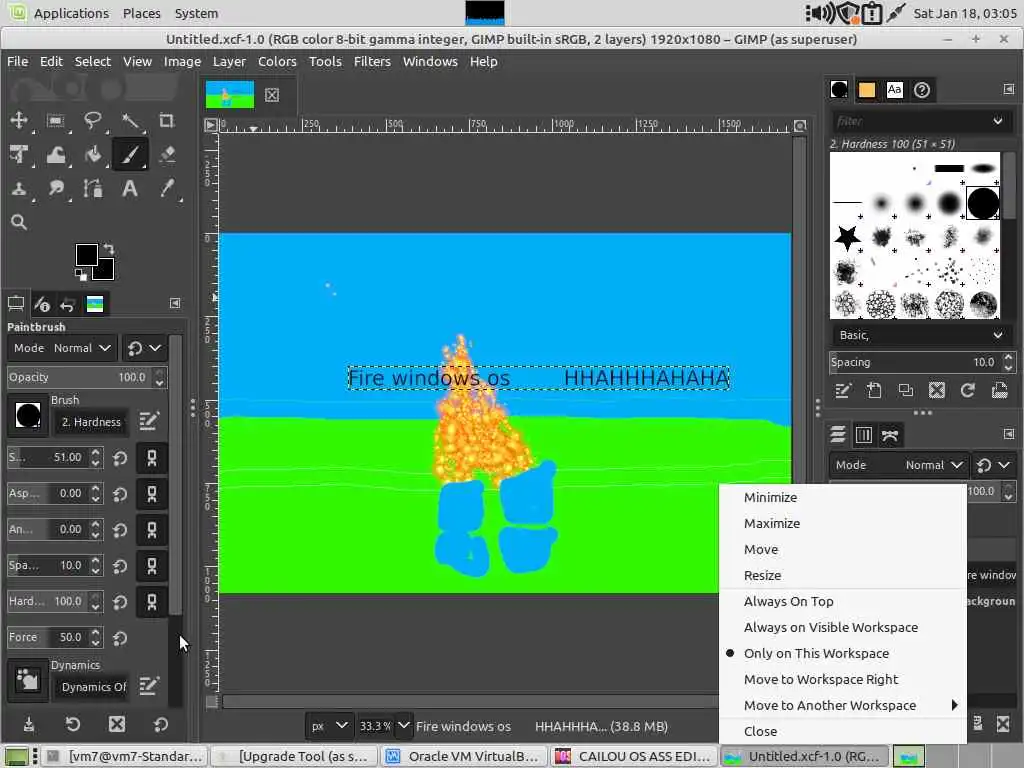Screen dimensions: 1024x768
Task: Open the Colors menu
Action: [277, 61]
